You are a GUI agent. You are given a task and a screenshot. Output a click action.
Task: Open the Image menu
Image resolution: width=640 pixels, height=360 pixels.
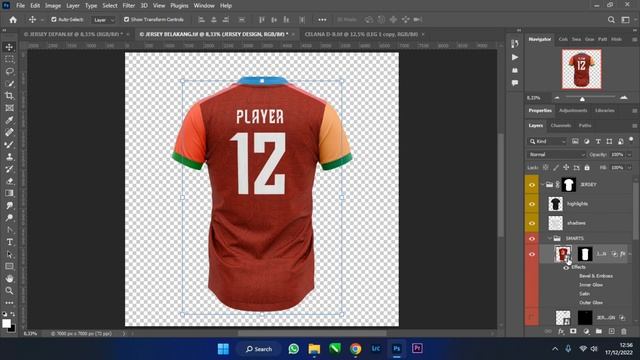(x=53, y=6)
